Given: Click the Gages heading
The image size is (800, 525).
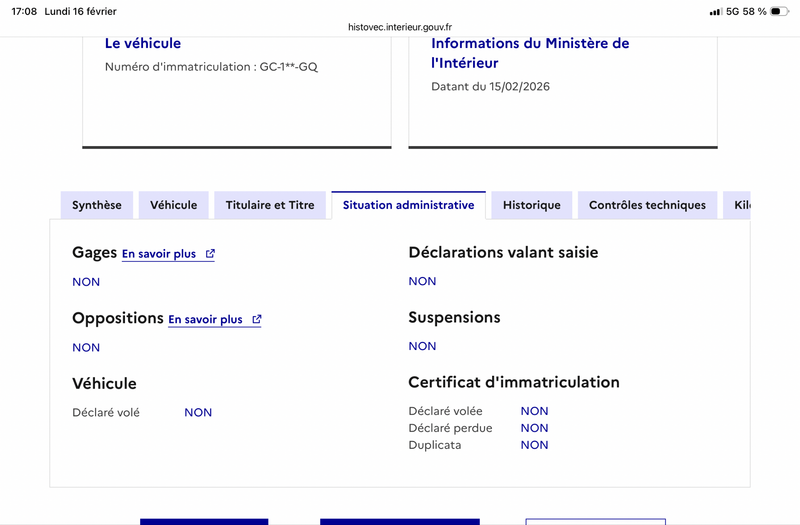Looking at the screenshot, I should [x=94, y=253].
